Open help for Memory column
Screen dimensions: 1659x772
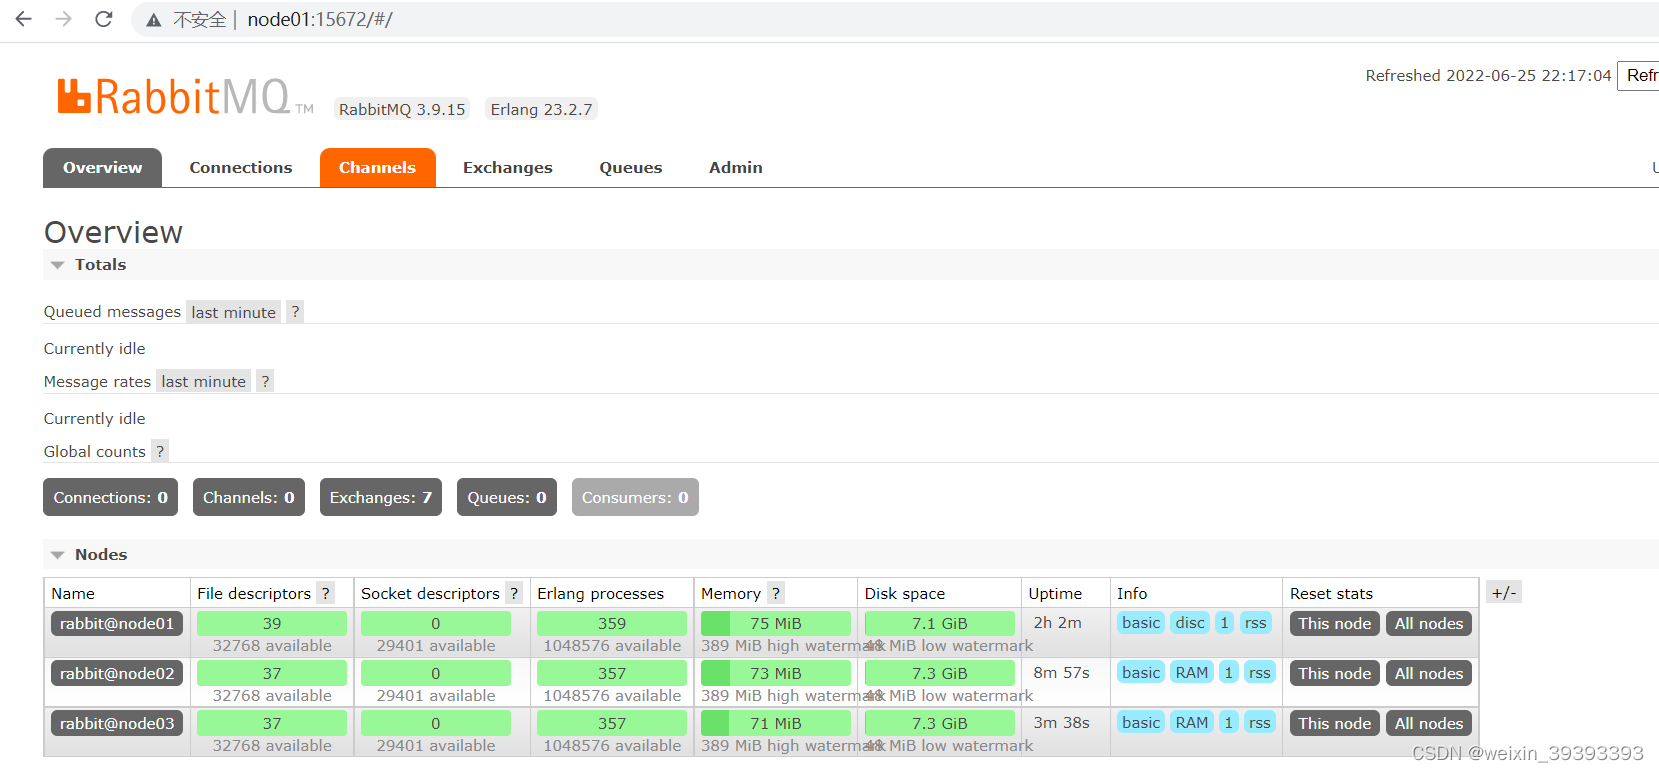click(x=776, y=594)
